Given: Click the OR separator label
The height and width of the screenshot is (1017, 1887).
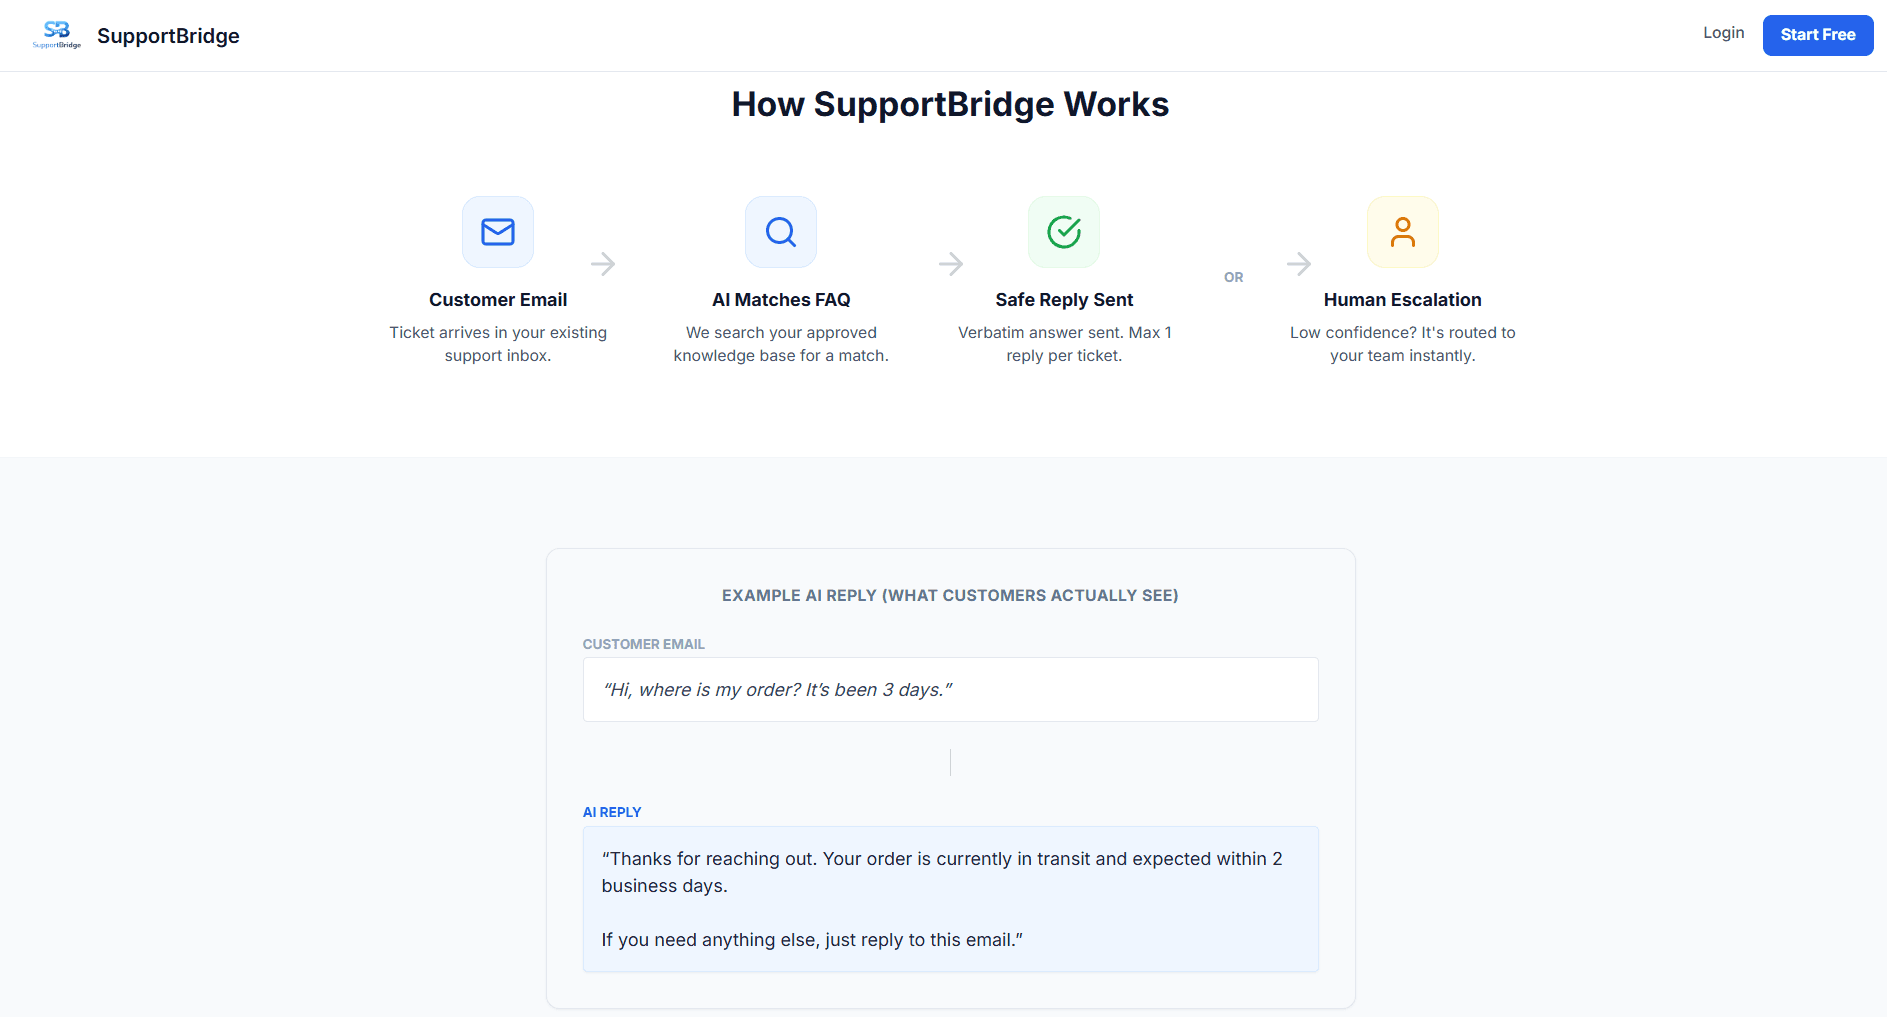Looking at the screenshot, I should (x=1233, y=277).
